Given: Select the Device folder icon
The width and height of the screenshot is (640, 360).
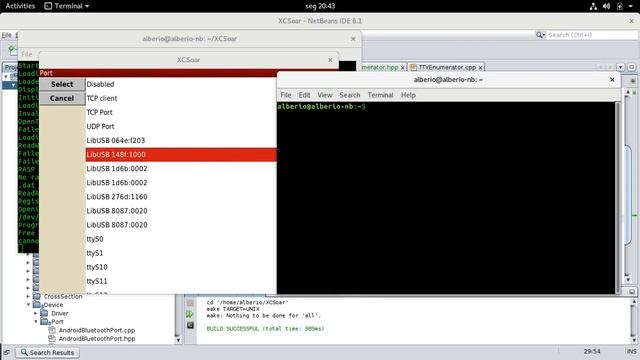Looking at the screenshot, I should (x=37, y=305).
